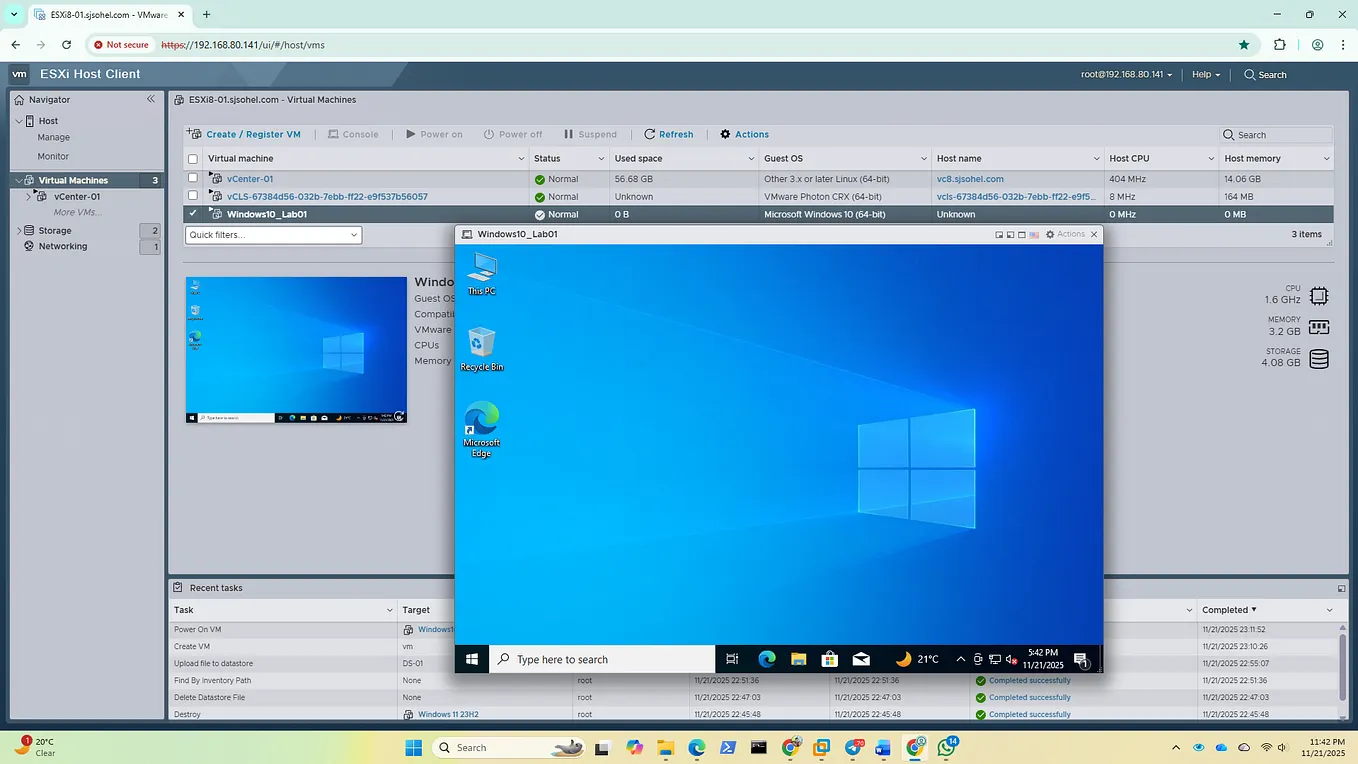
Task: Click the VM list Search field
Action: point(1277,135)
